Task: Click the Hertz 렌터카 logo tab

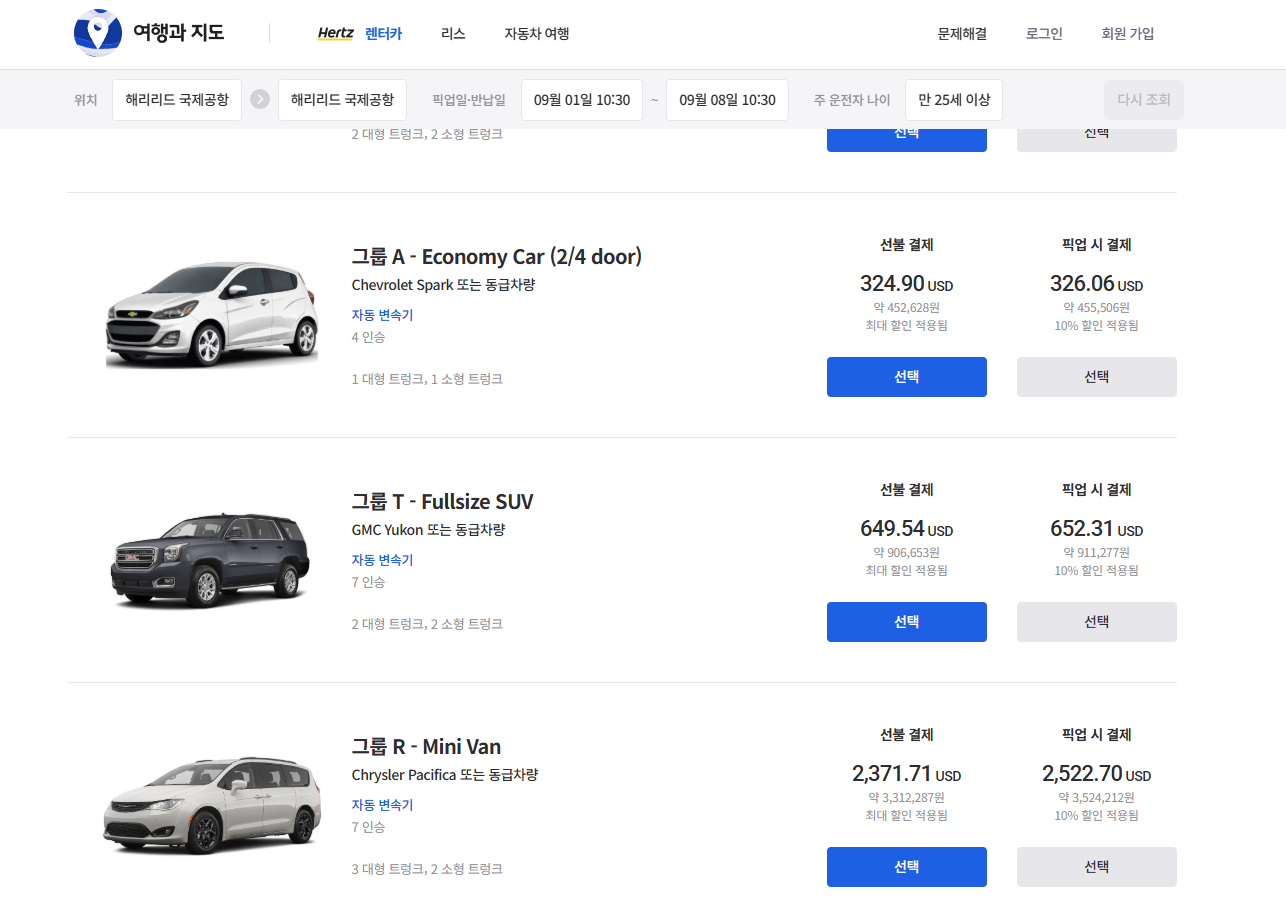Action: coord(359,34)
